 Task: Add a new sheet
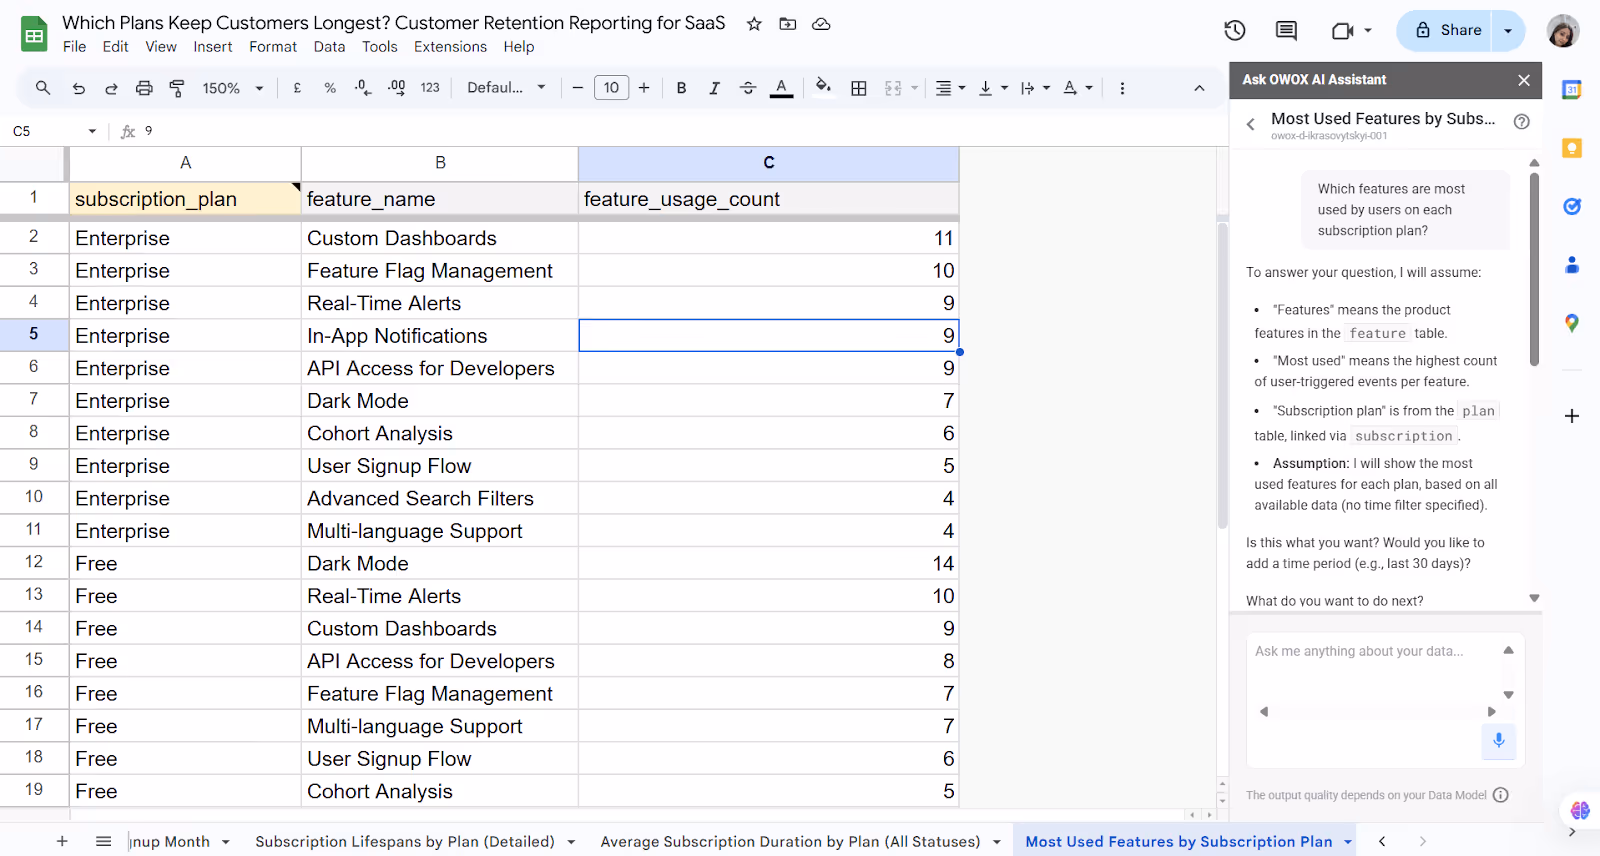(62, 842)
